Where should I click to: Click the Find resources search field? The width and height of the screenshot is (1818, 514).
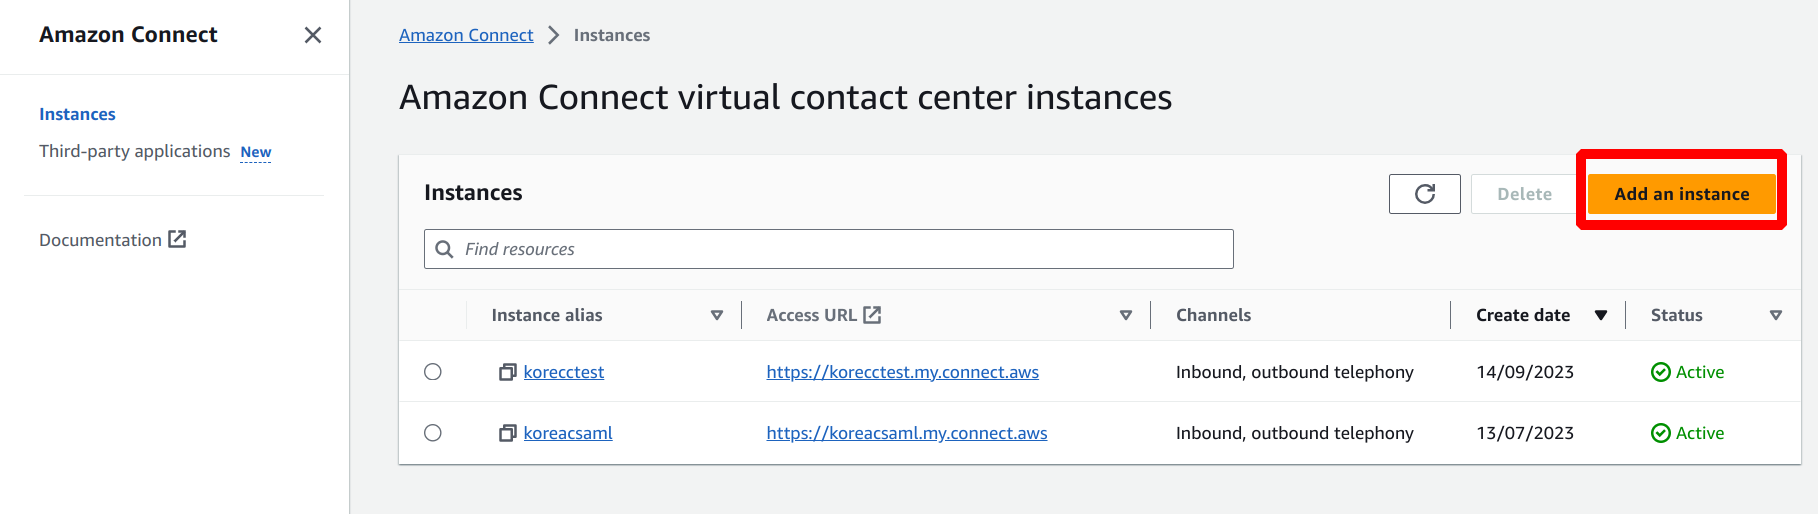840,249
